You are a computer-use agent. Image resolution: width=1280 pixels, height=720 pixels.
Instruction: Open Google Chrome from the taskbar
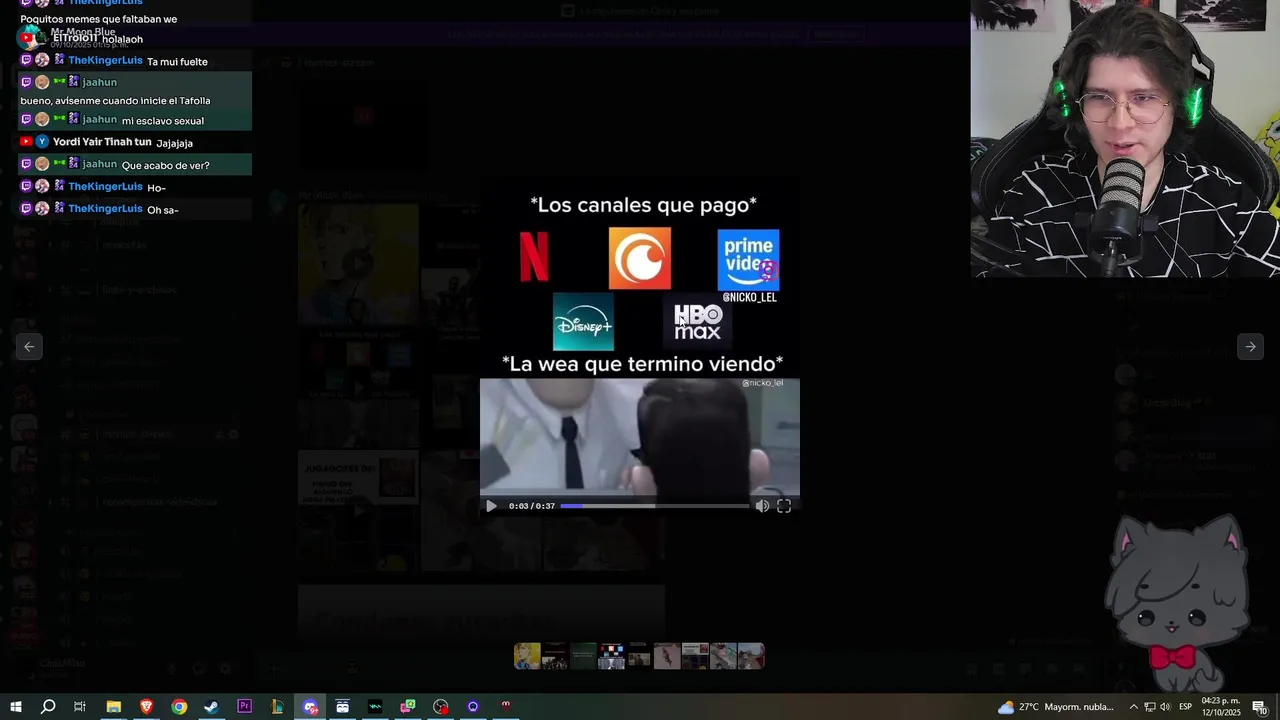pyautogui.click(x=179, y=707)
